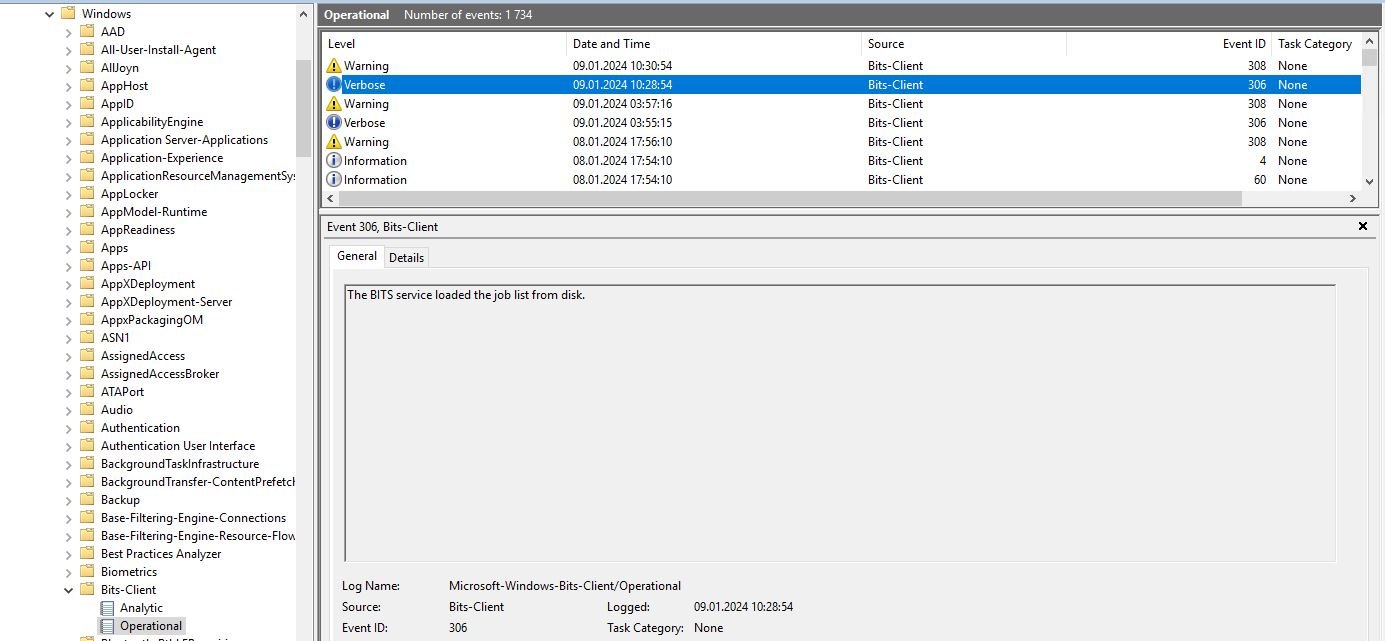
Task: Click the Backup folder icon
Action: [x=87, y=500]
